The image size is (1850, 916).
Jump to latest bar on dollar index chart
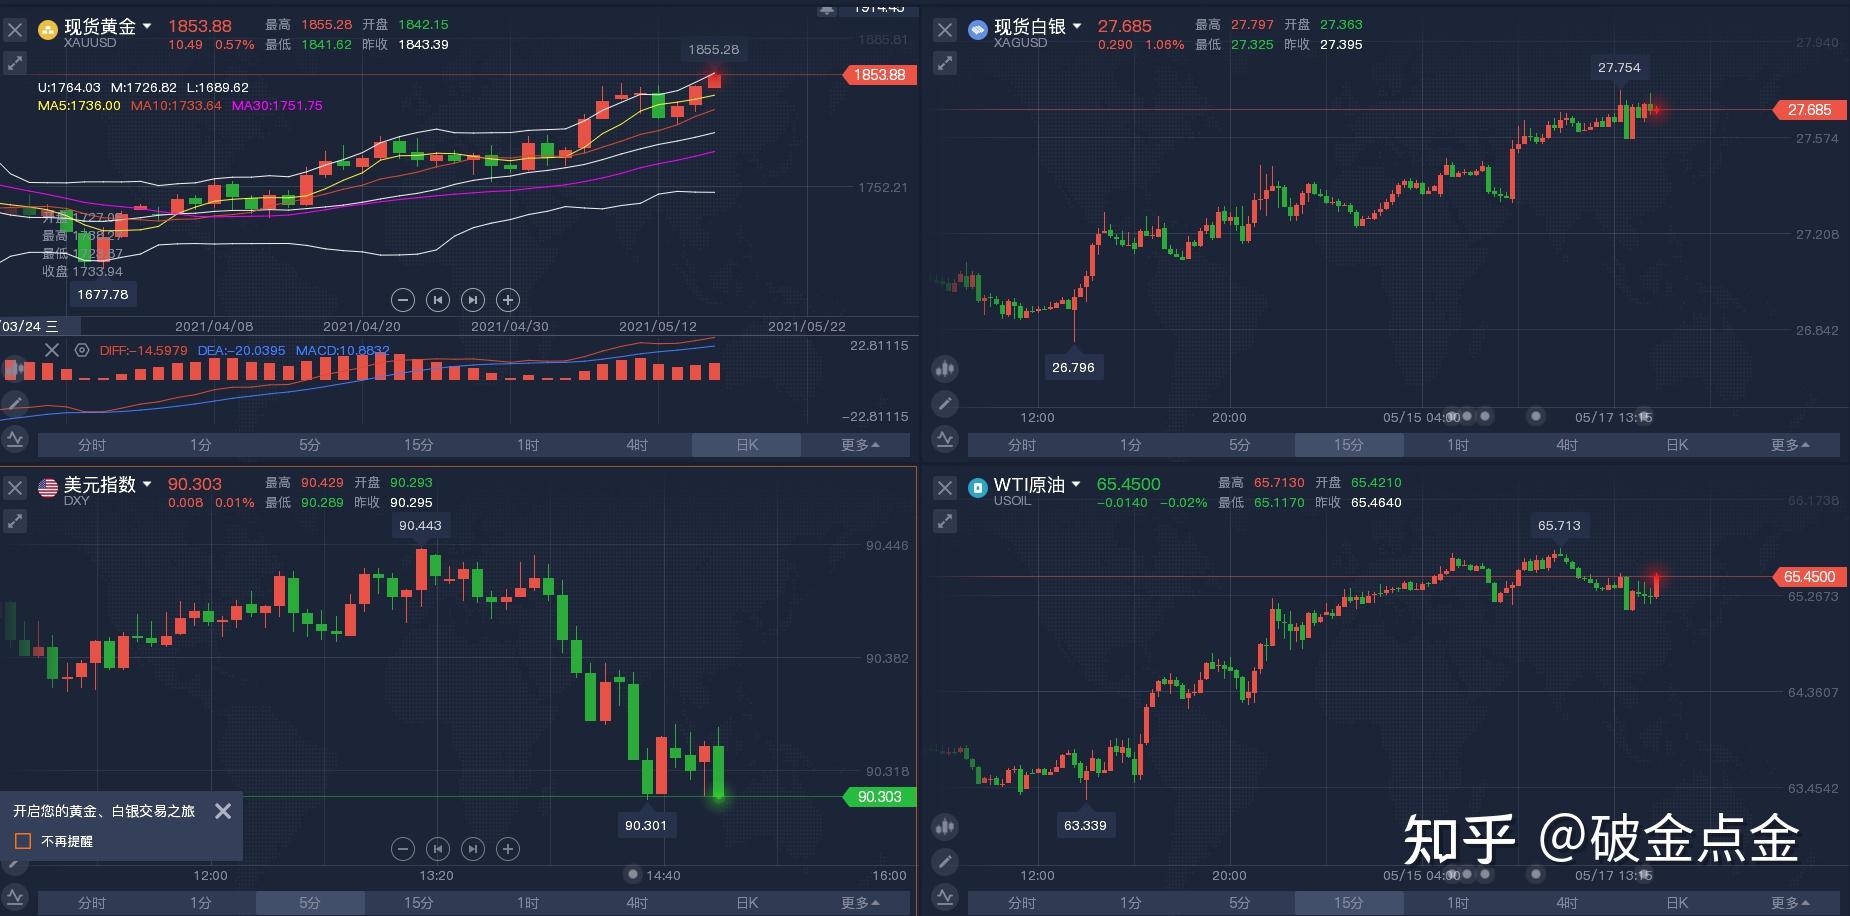pyautogui.click(x=473, y=849)
